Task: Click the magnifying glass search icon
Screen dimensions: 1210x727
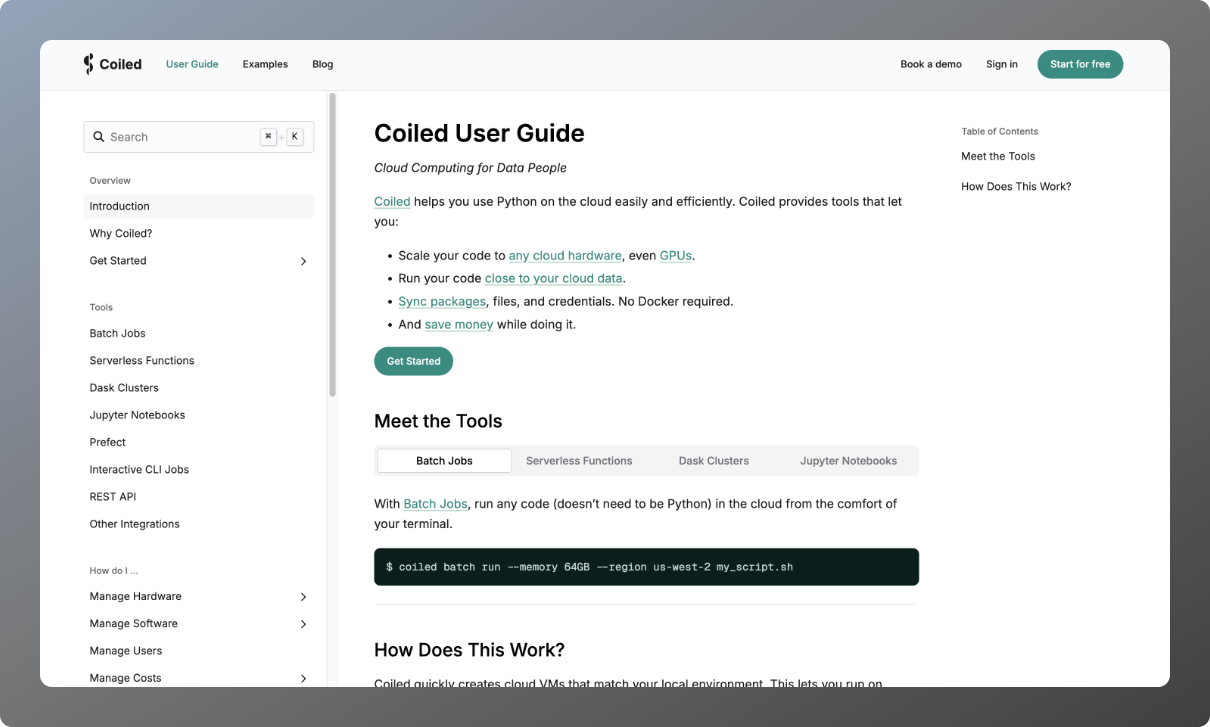Action: (x=98, y=136)
